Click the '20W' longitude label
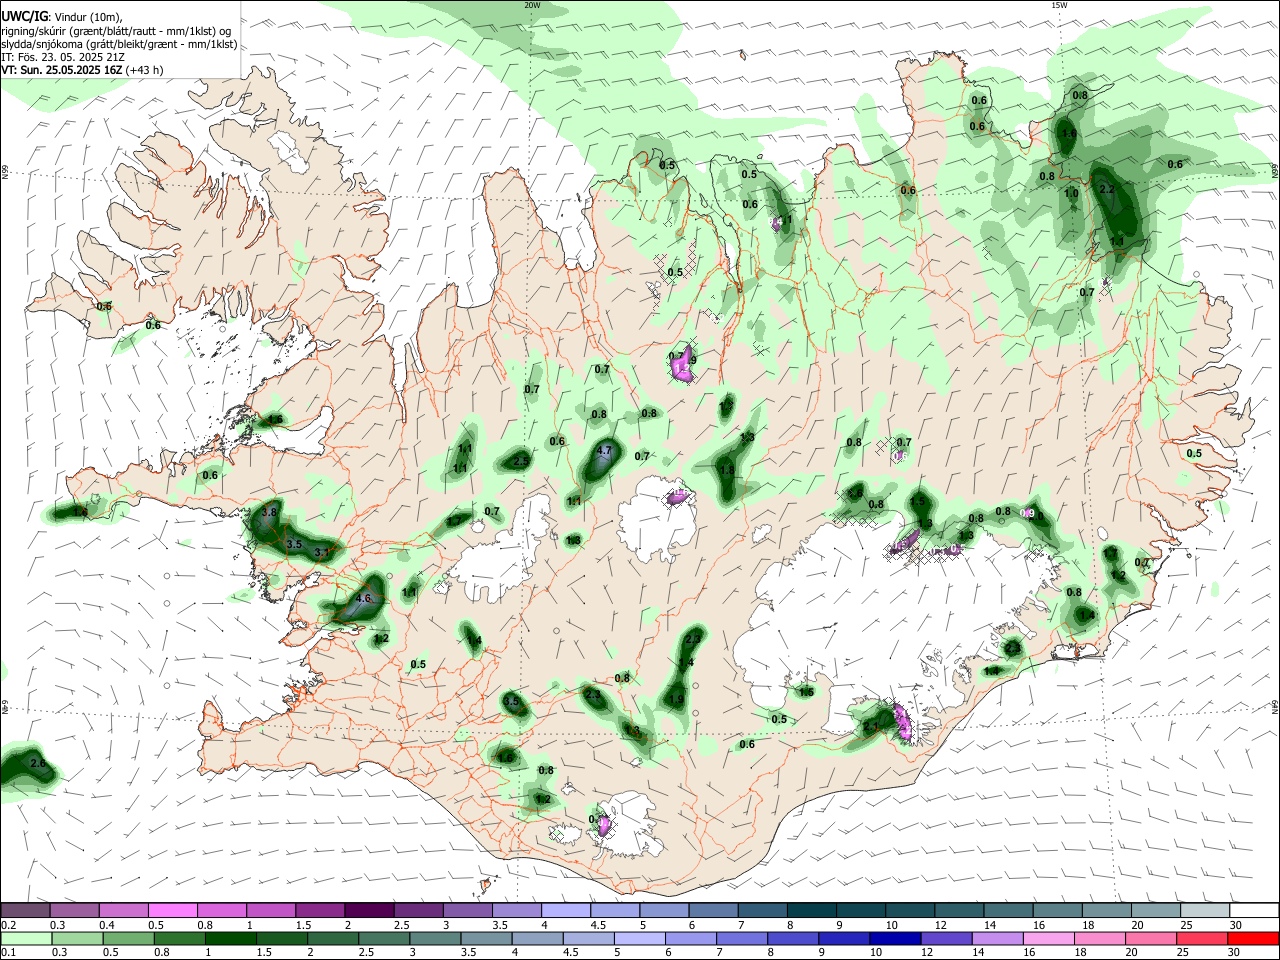 532,5
